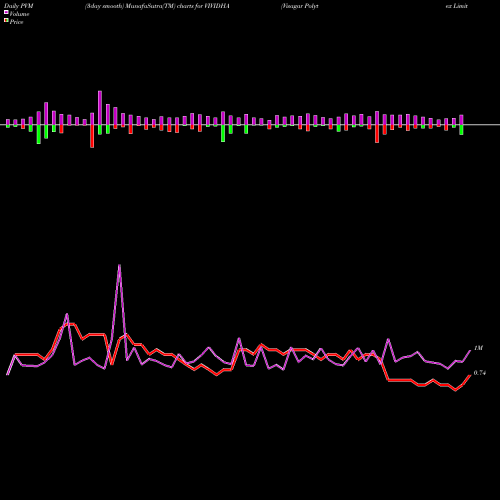Click the '0.74' price line end label
Screen dimensions: 500x500
coord(480,373)
